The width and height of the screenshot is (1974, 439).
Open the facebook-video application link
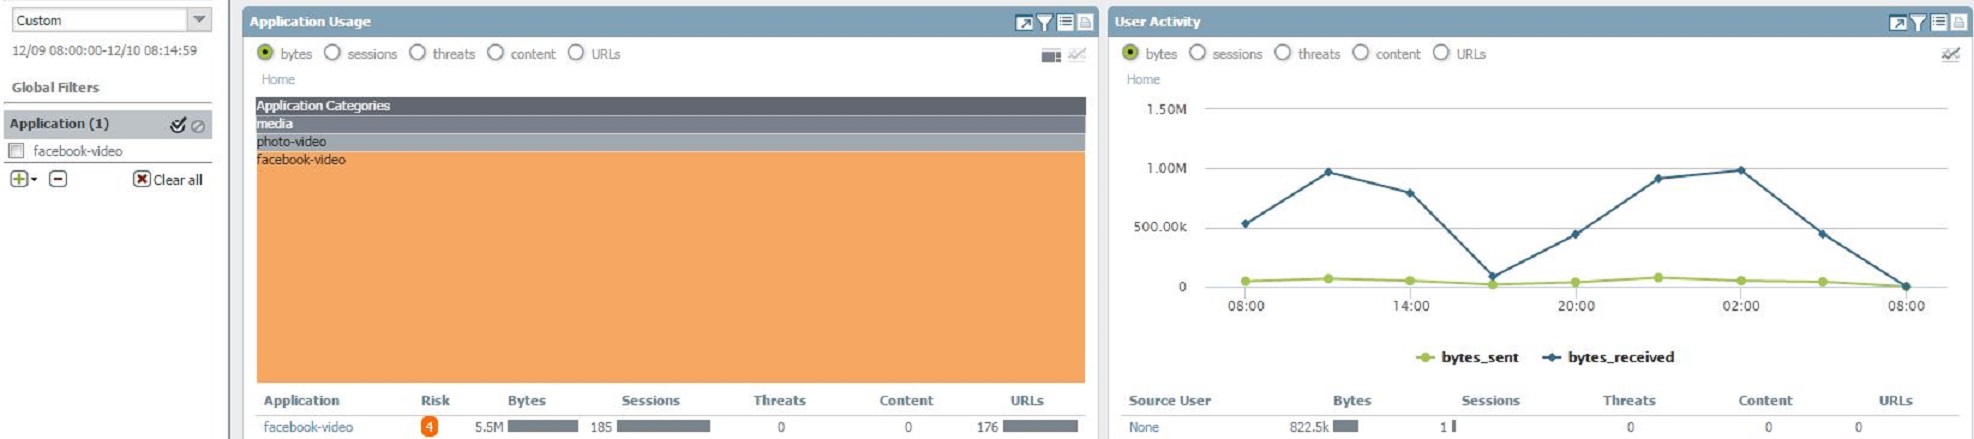pos(308,427)
